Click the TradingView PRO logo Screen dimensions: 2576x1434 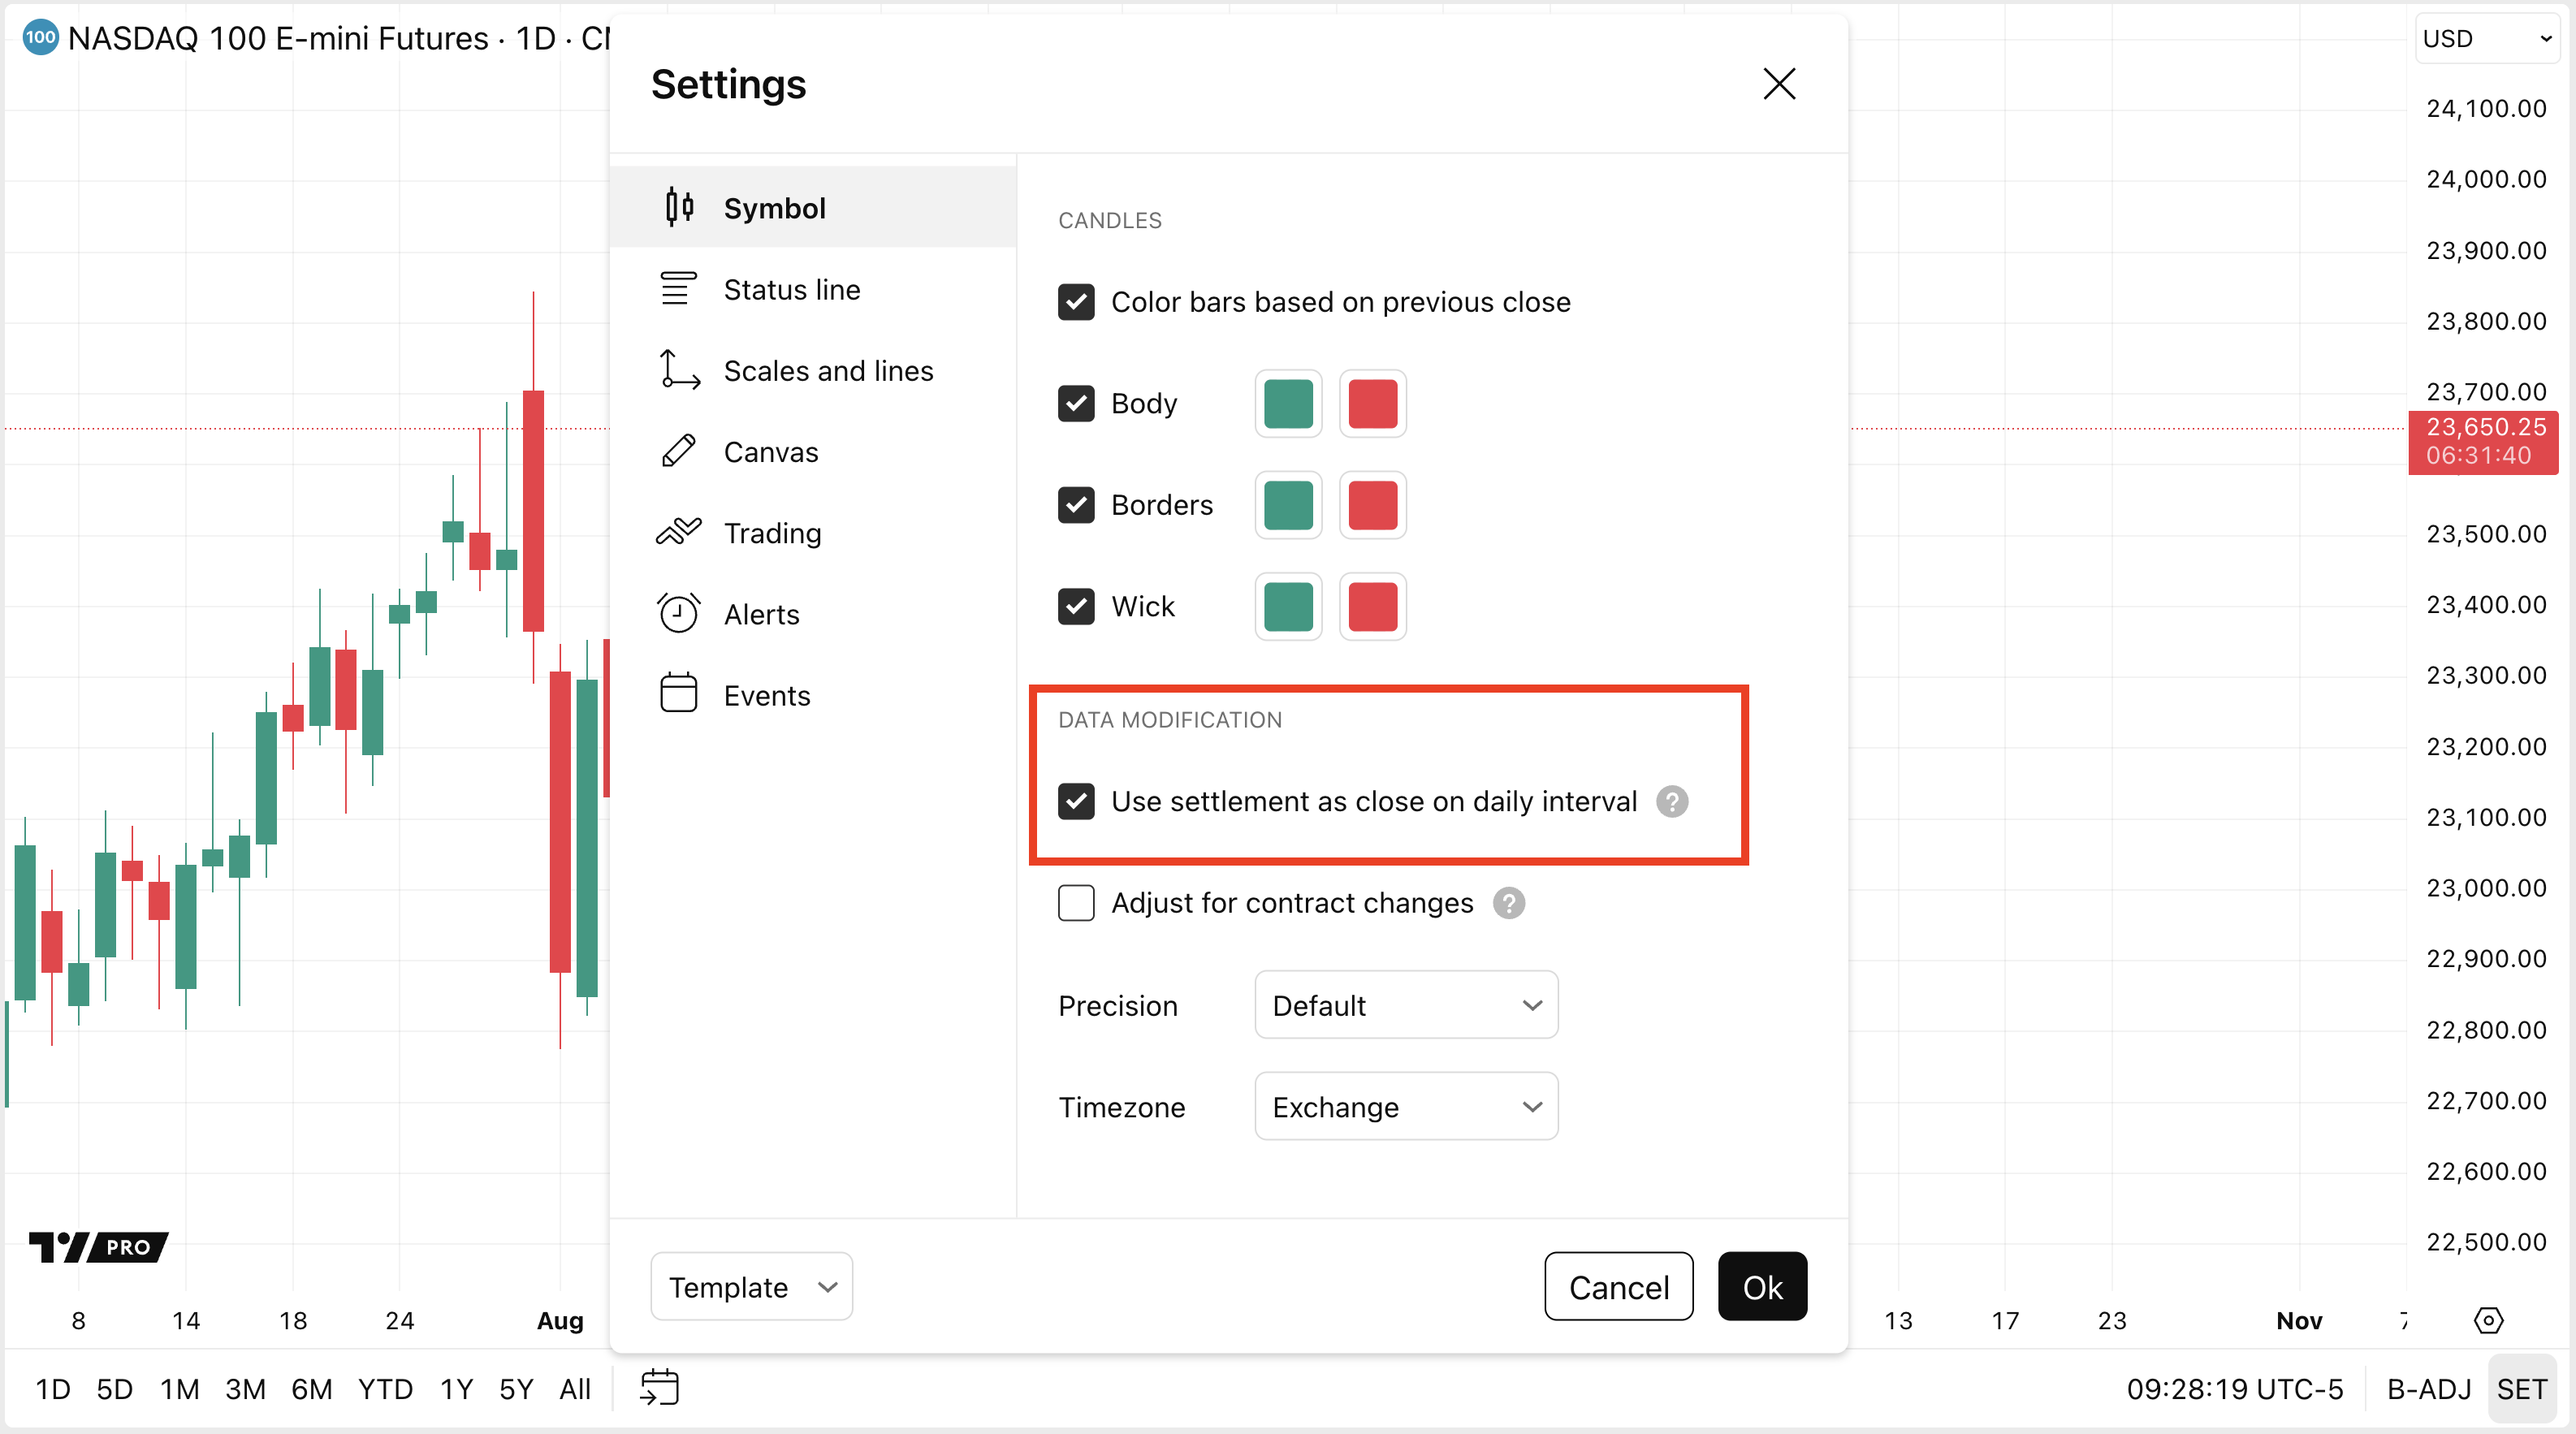(98, 1246)
